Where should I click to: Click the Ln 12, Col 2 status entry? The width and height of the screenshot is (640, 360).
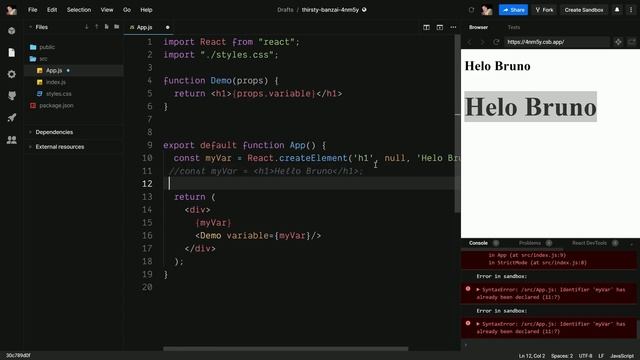[x=531, y=356]
